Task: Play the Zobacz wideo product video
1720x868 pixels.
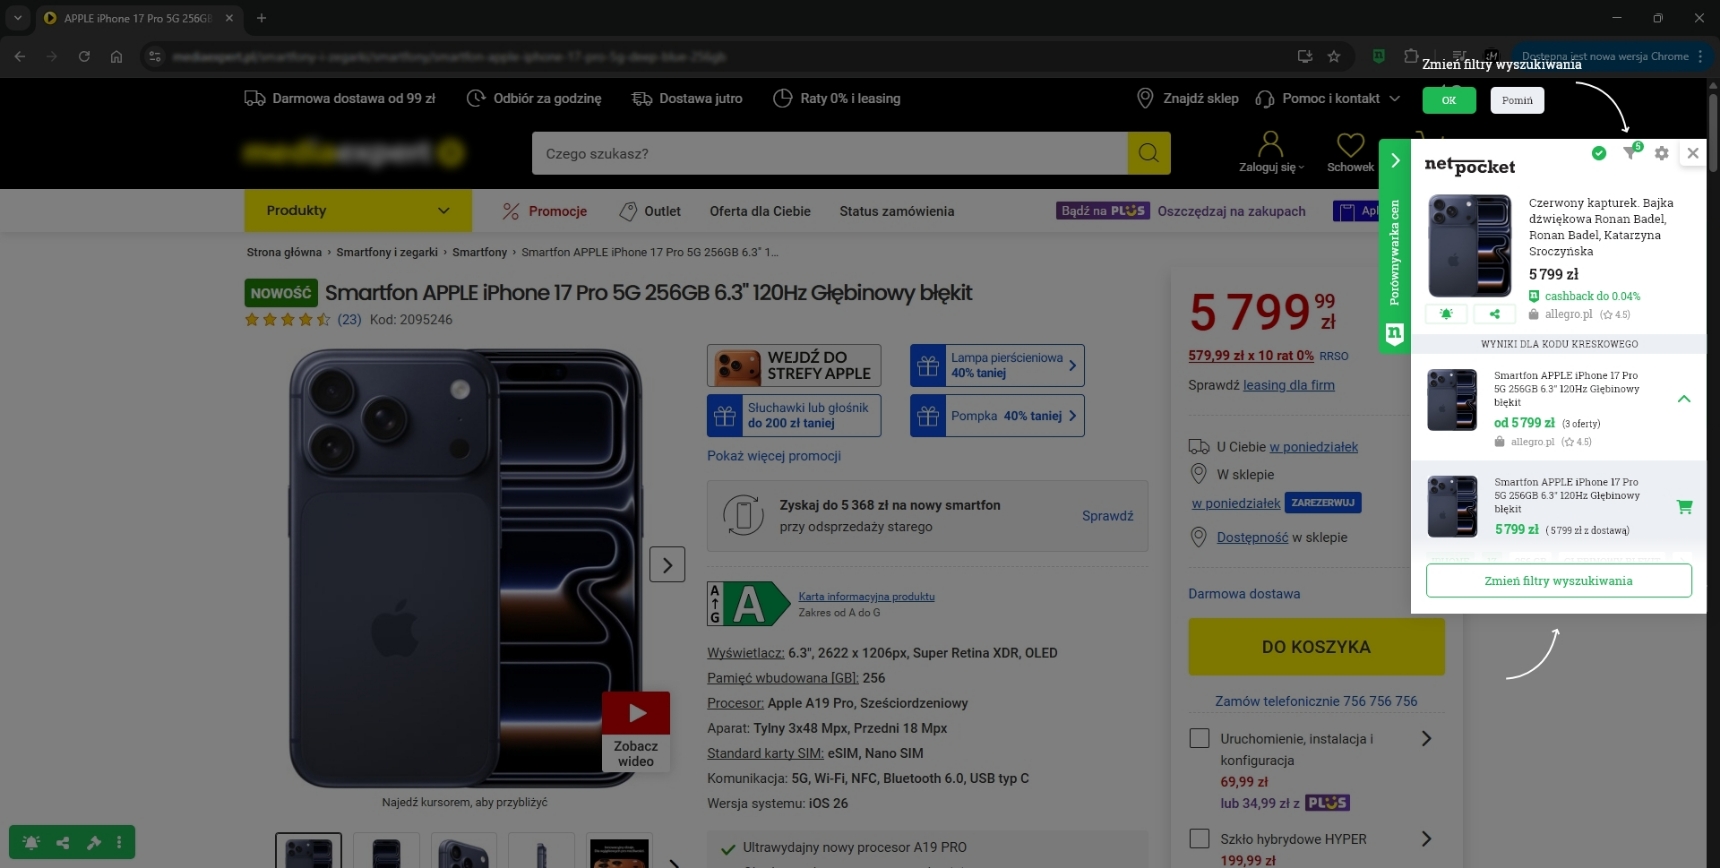Action: point(636,714)
